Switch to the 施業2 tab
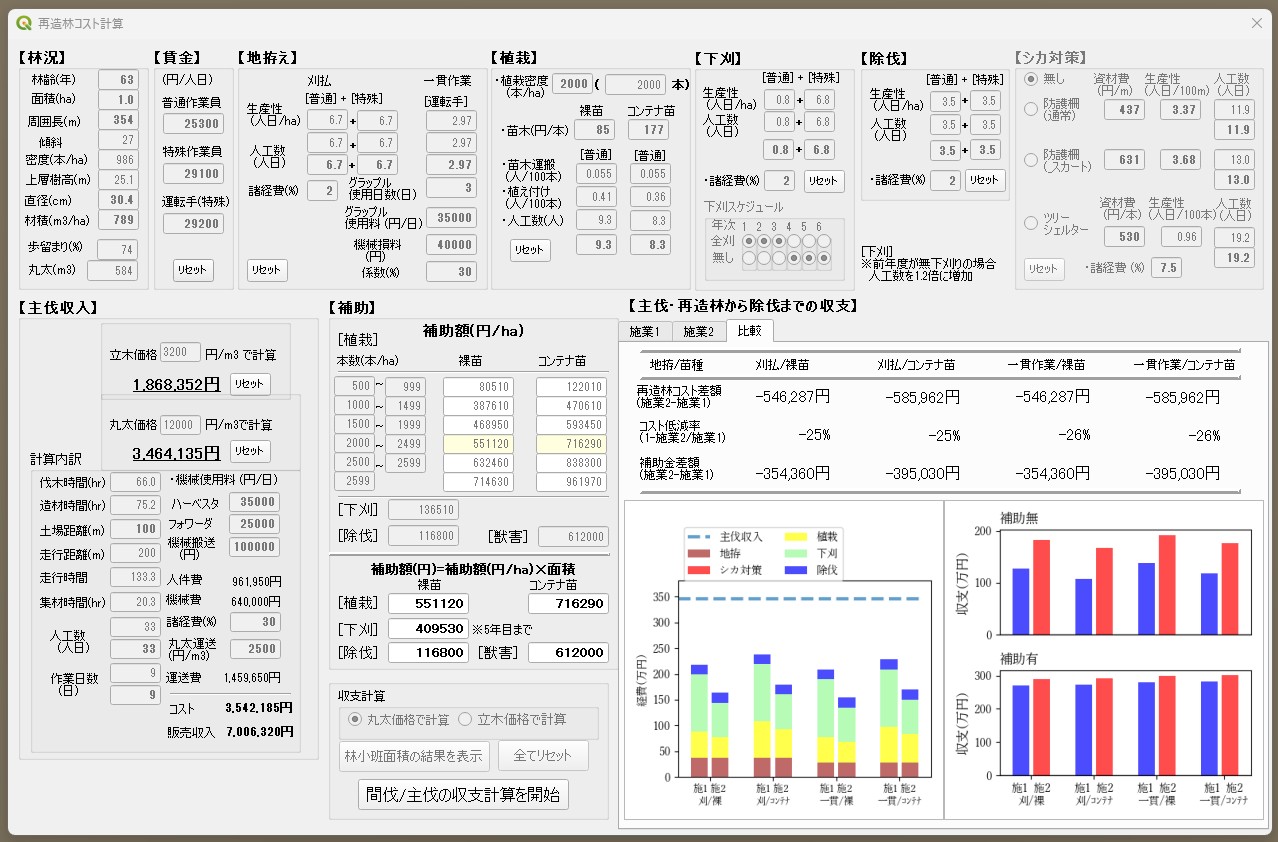Screen dimensions: 1278x842 tap(698, 331)
